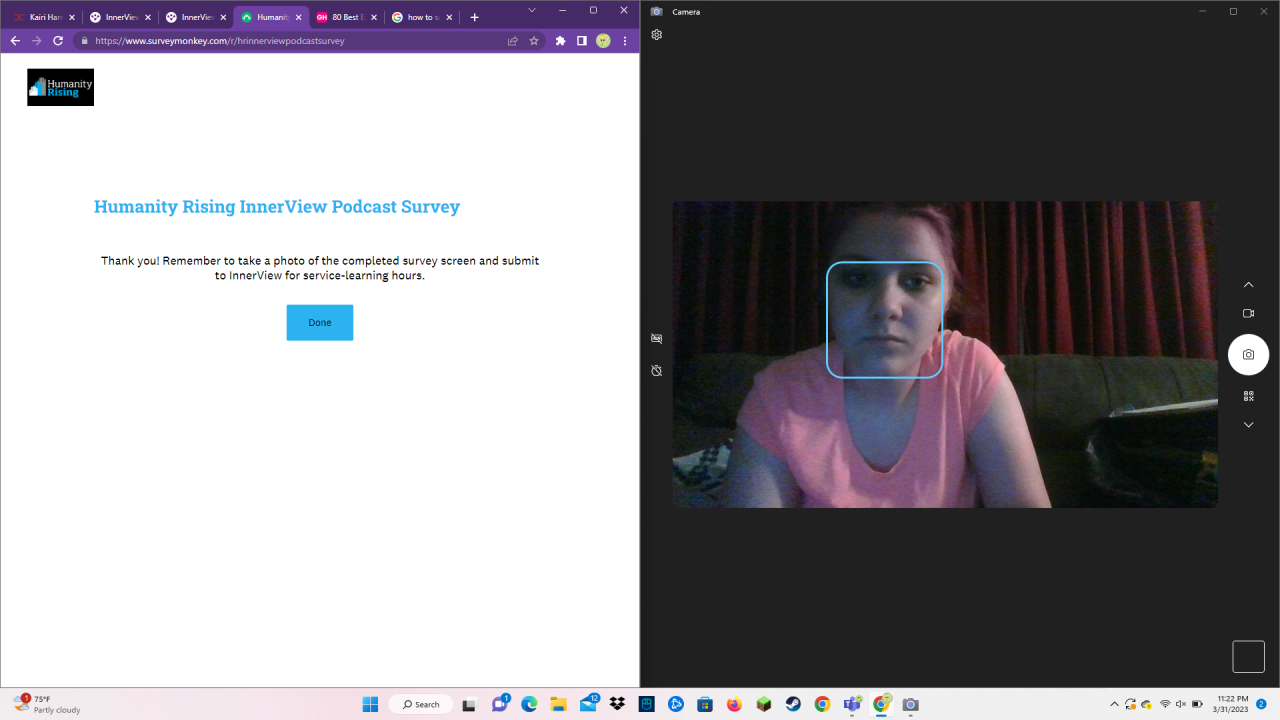Image resolution: width=1280 pixels, height=720 pixels.
Task: Switch Camera app to video mode
Action: pos(1248,313)
